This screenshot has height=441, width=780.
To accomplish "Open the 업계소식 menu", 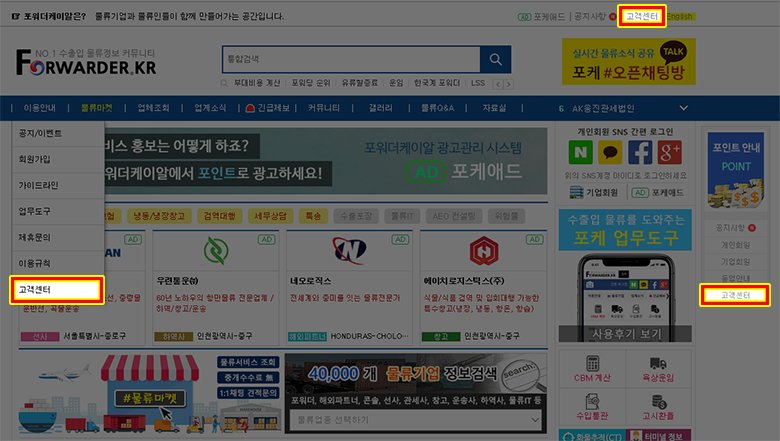I will pos(210,108).
